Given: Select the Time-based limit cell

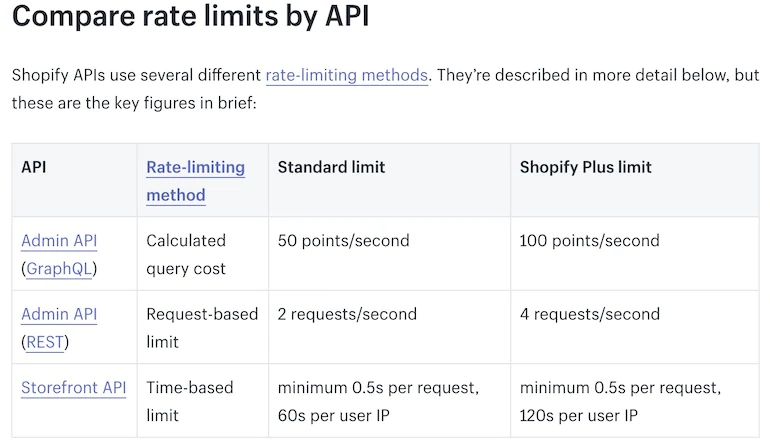Looking at the screenshot, I should pyautogui.click(x=191, y=400).
